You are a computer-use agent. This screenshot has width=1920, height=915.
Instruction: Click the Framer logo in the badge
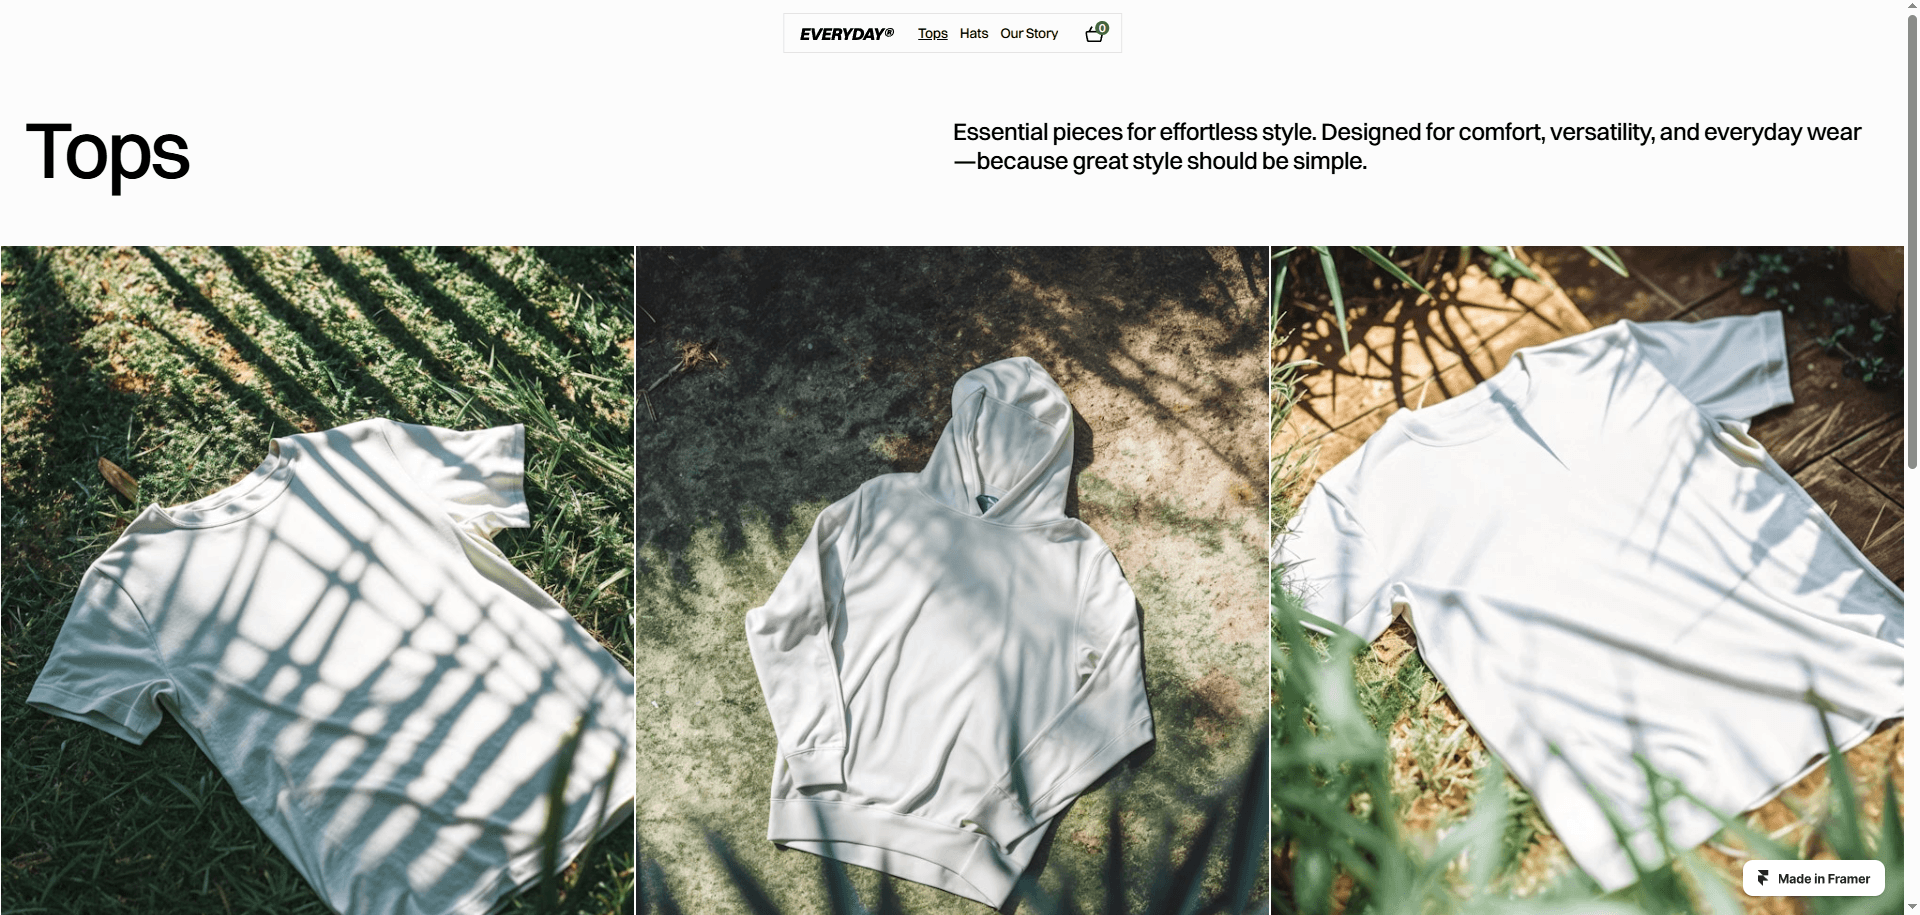pyautogui.click(x=1763, y=878)
